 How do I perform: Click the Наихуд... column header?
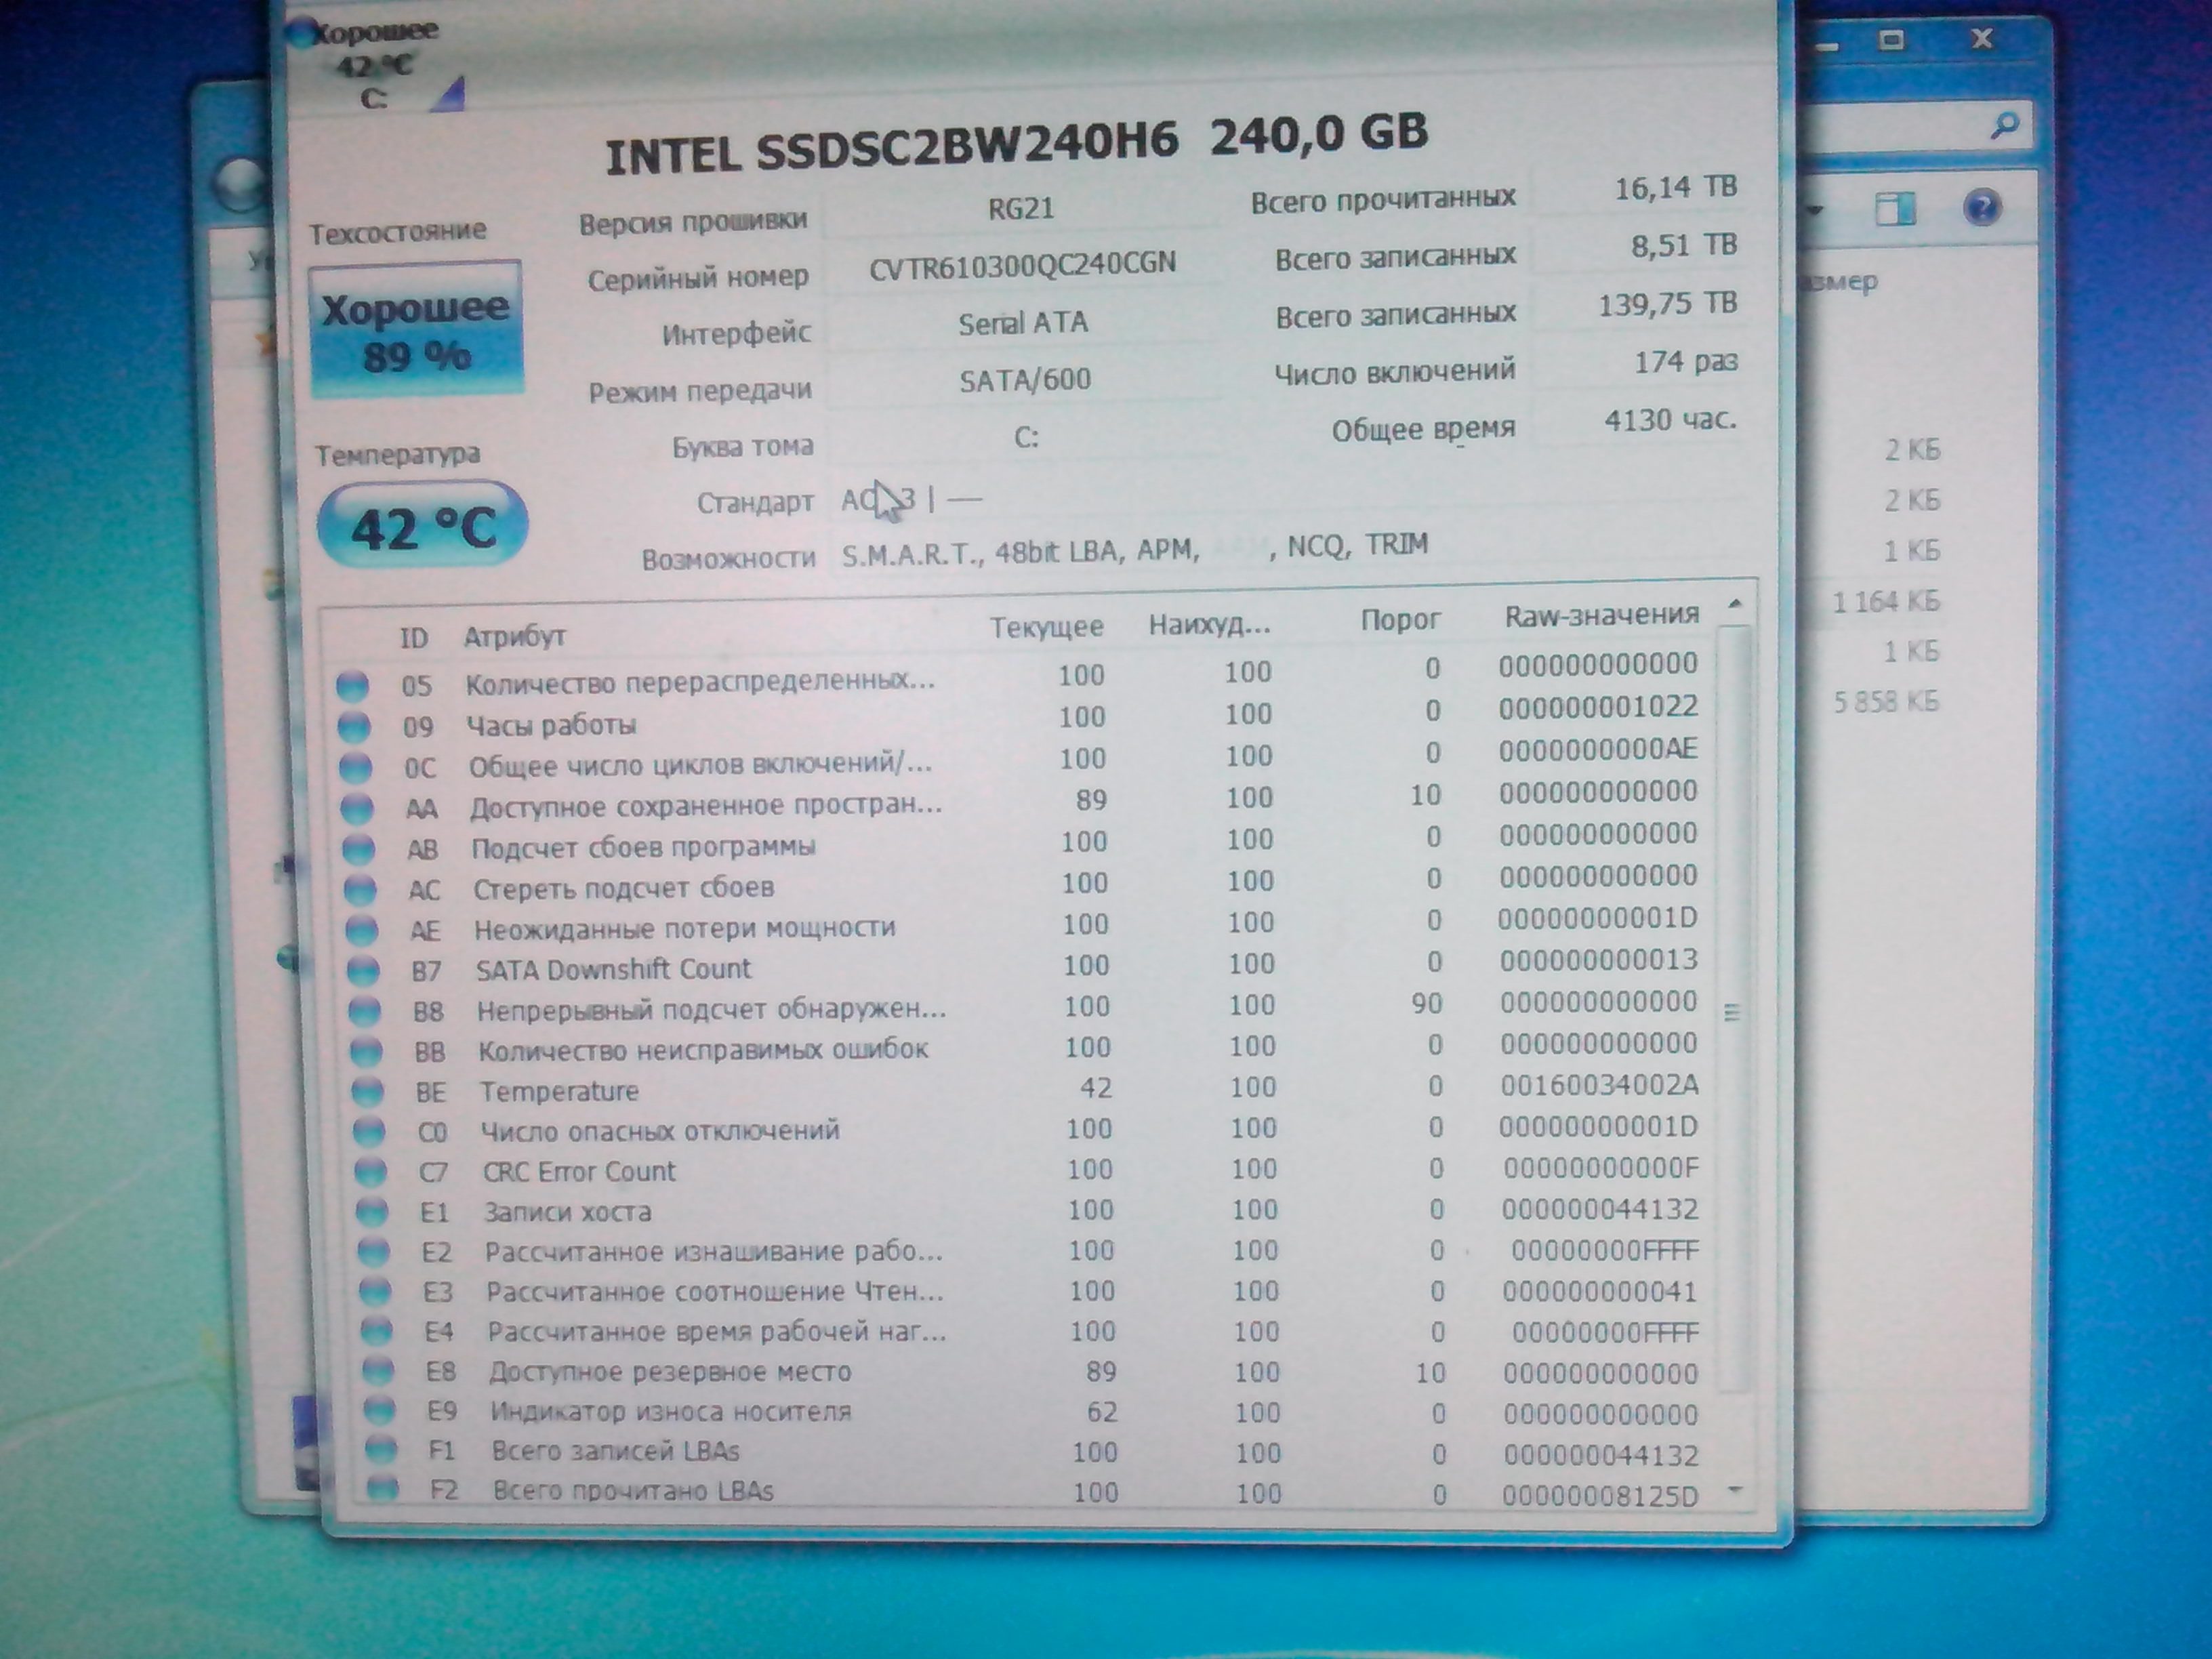(x=1209, y=625)
